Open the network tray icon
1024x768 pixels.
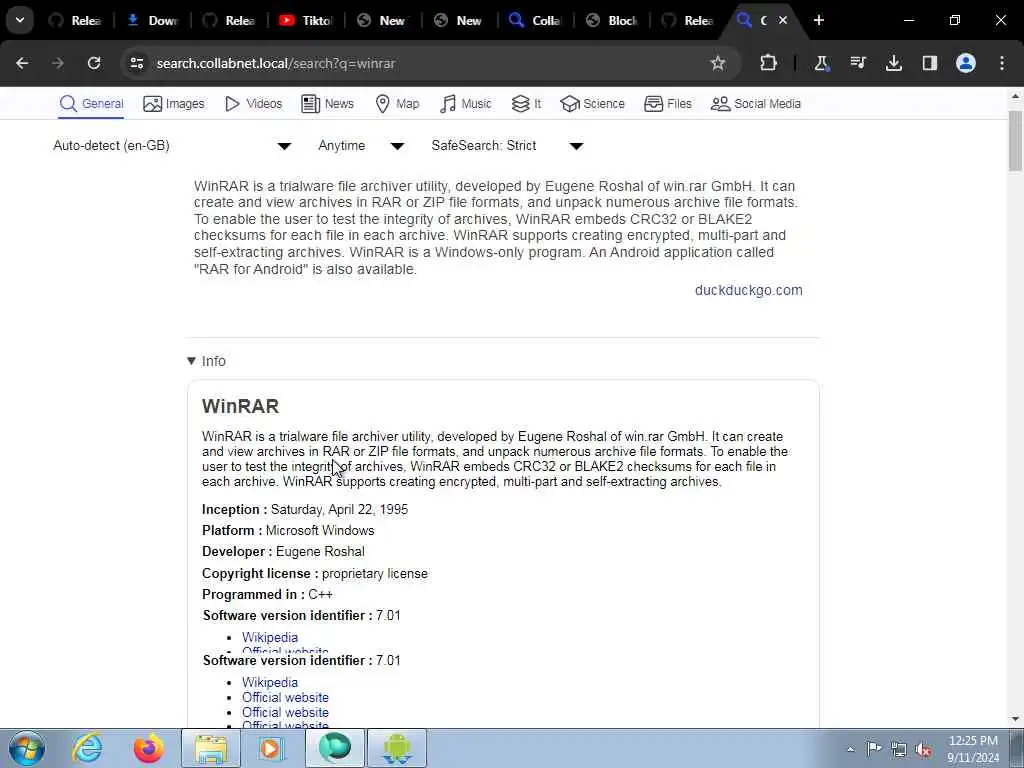pos(899,749)
